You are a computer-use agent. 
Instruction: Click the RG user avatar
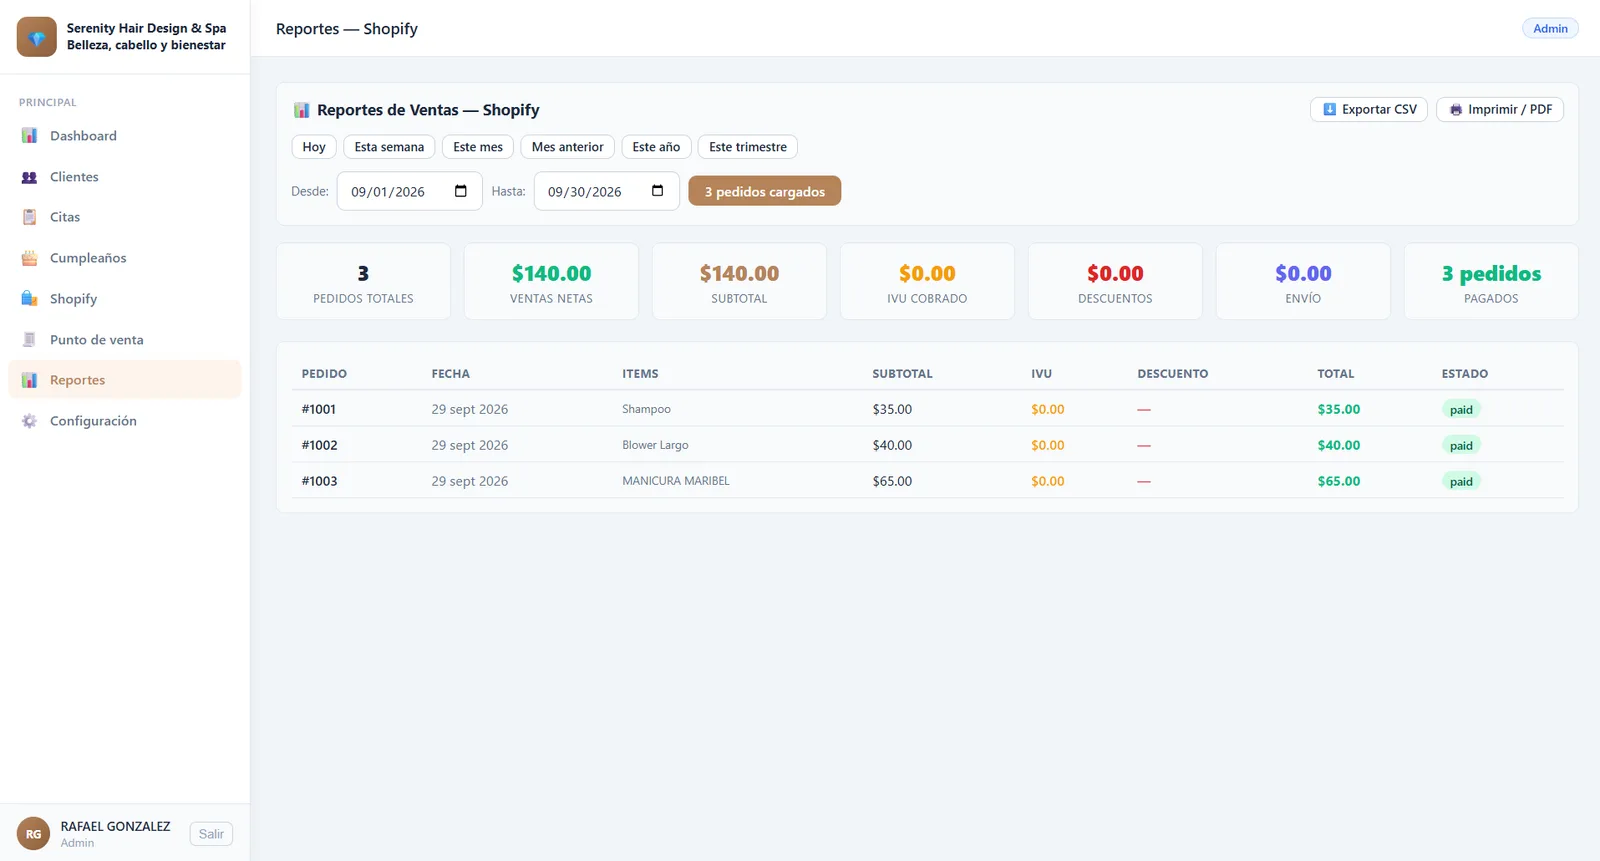33,834
